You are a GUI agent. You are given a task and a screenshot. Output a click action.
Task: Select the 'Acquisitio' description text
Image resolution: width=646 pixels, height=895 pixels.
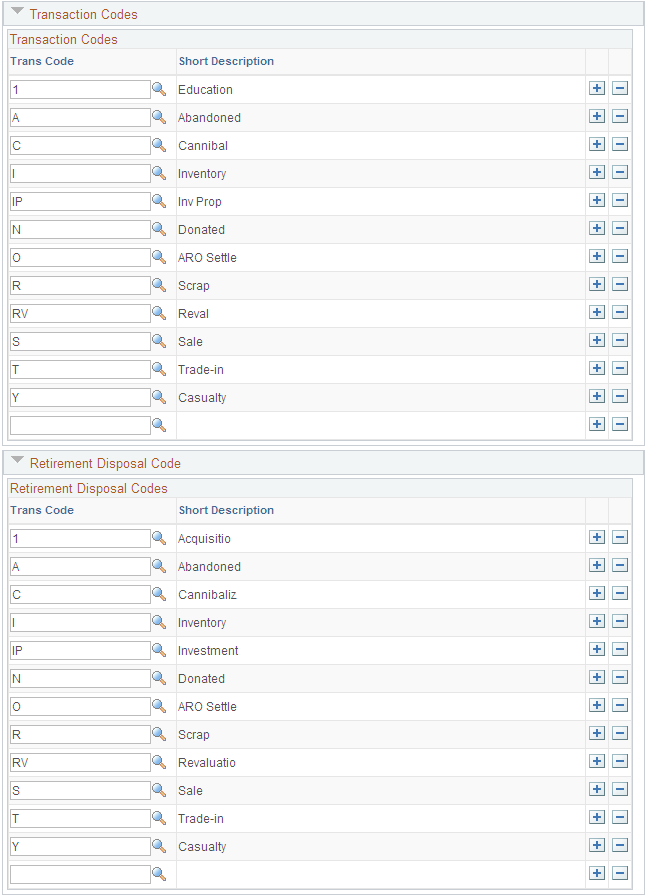point(204,539)
